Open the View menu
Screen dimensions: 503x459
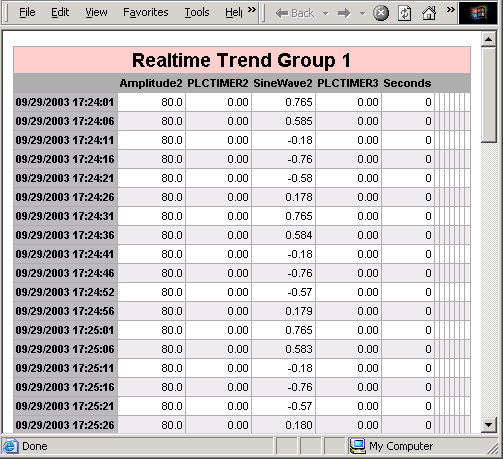point(96,13)
